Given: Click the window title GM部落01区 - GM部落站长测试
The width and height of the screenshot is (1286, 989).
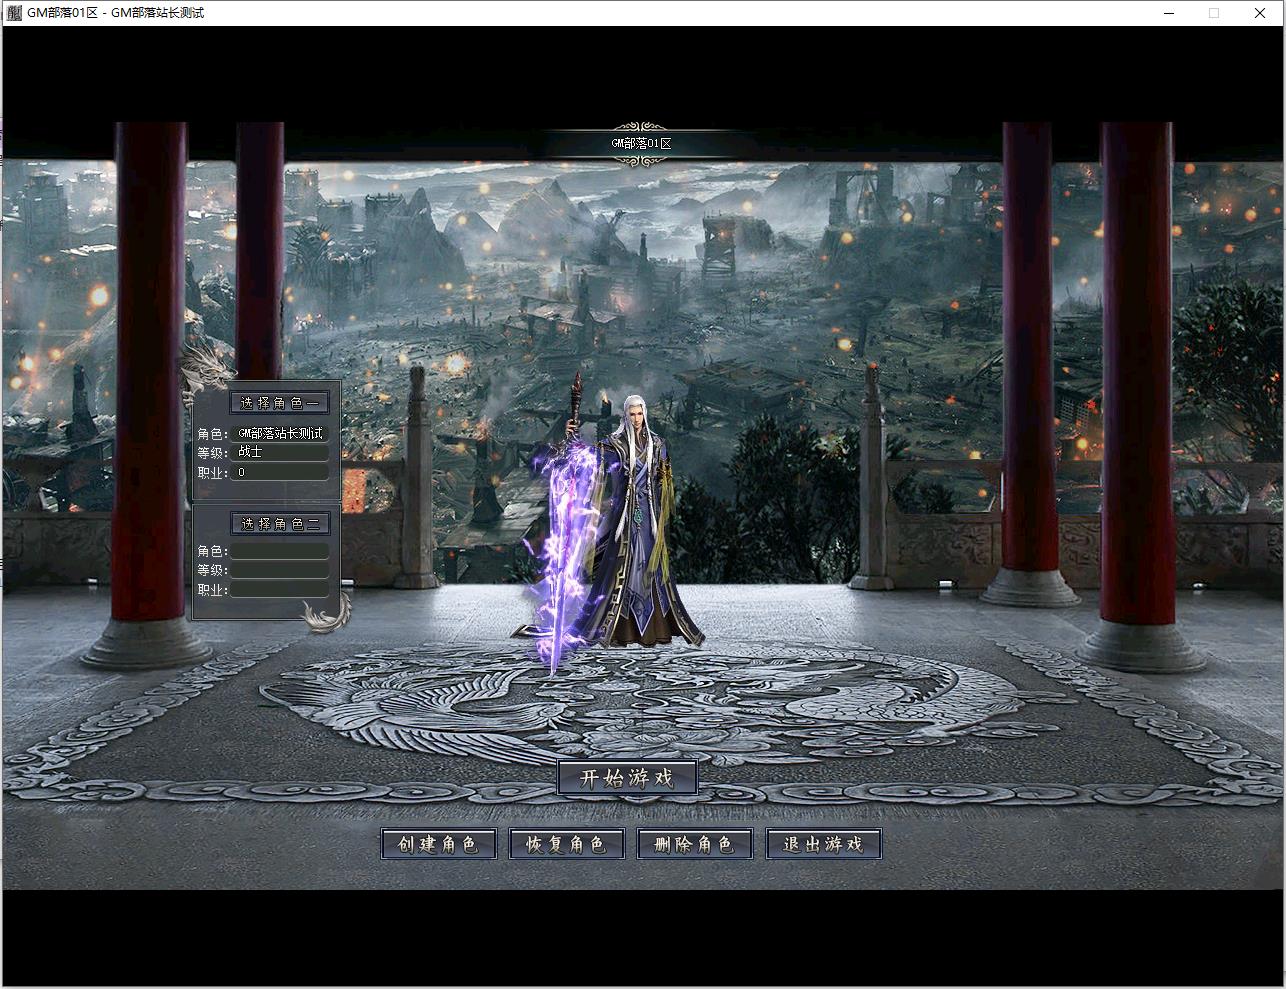Looking at the screenshot, I should point(116,13).
